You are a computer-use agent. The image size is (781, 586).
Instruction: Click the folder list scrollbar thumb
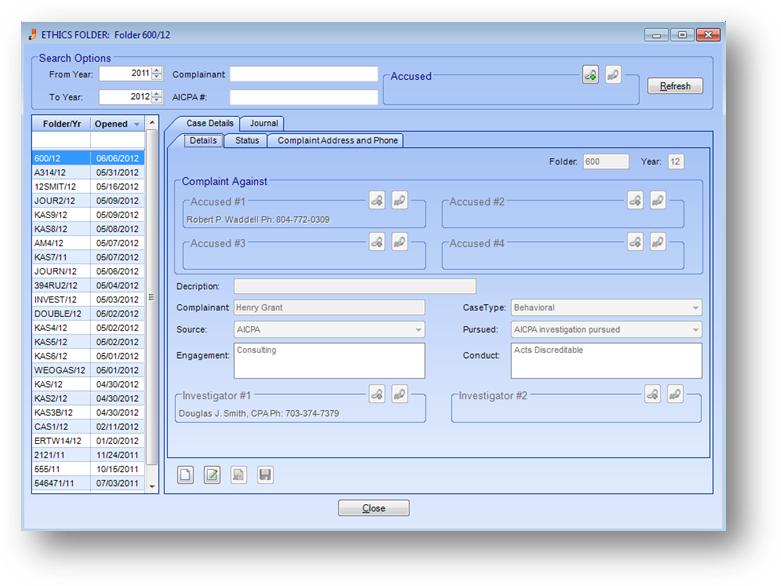pos(152,297)
